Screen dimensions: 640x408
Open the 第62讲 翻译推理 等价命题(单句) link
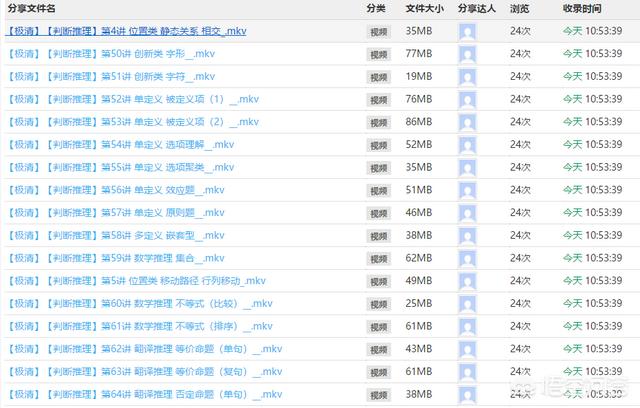(x=144, y=349)
